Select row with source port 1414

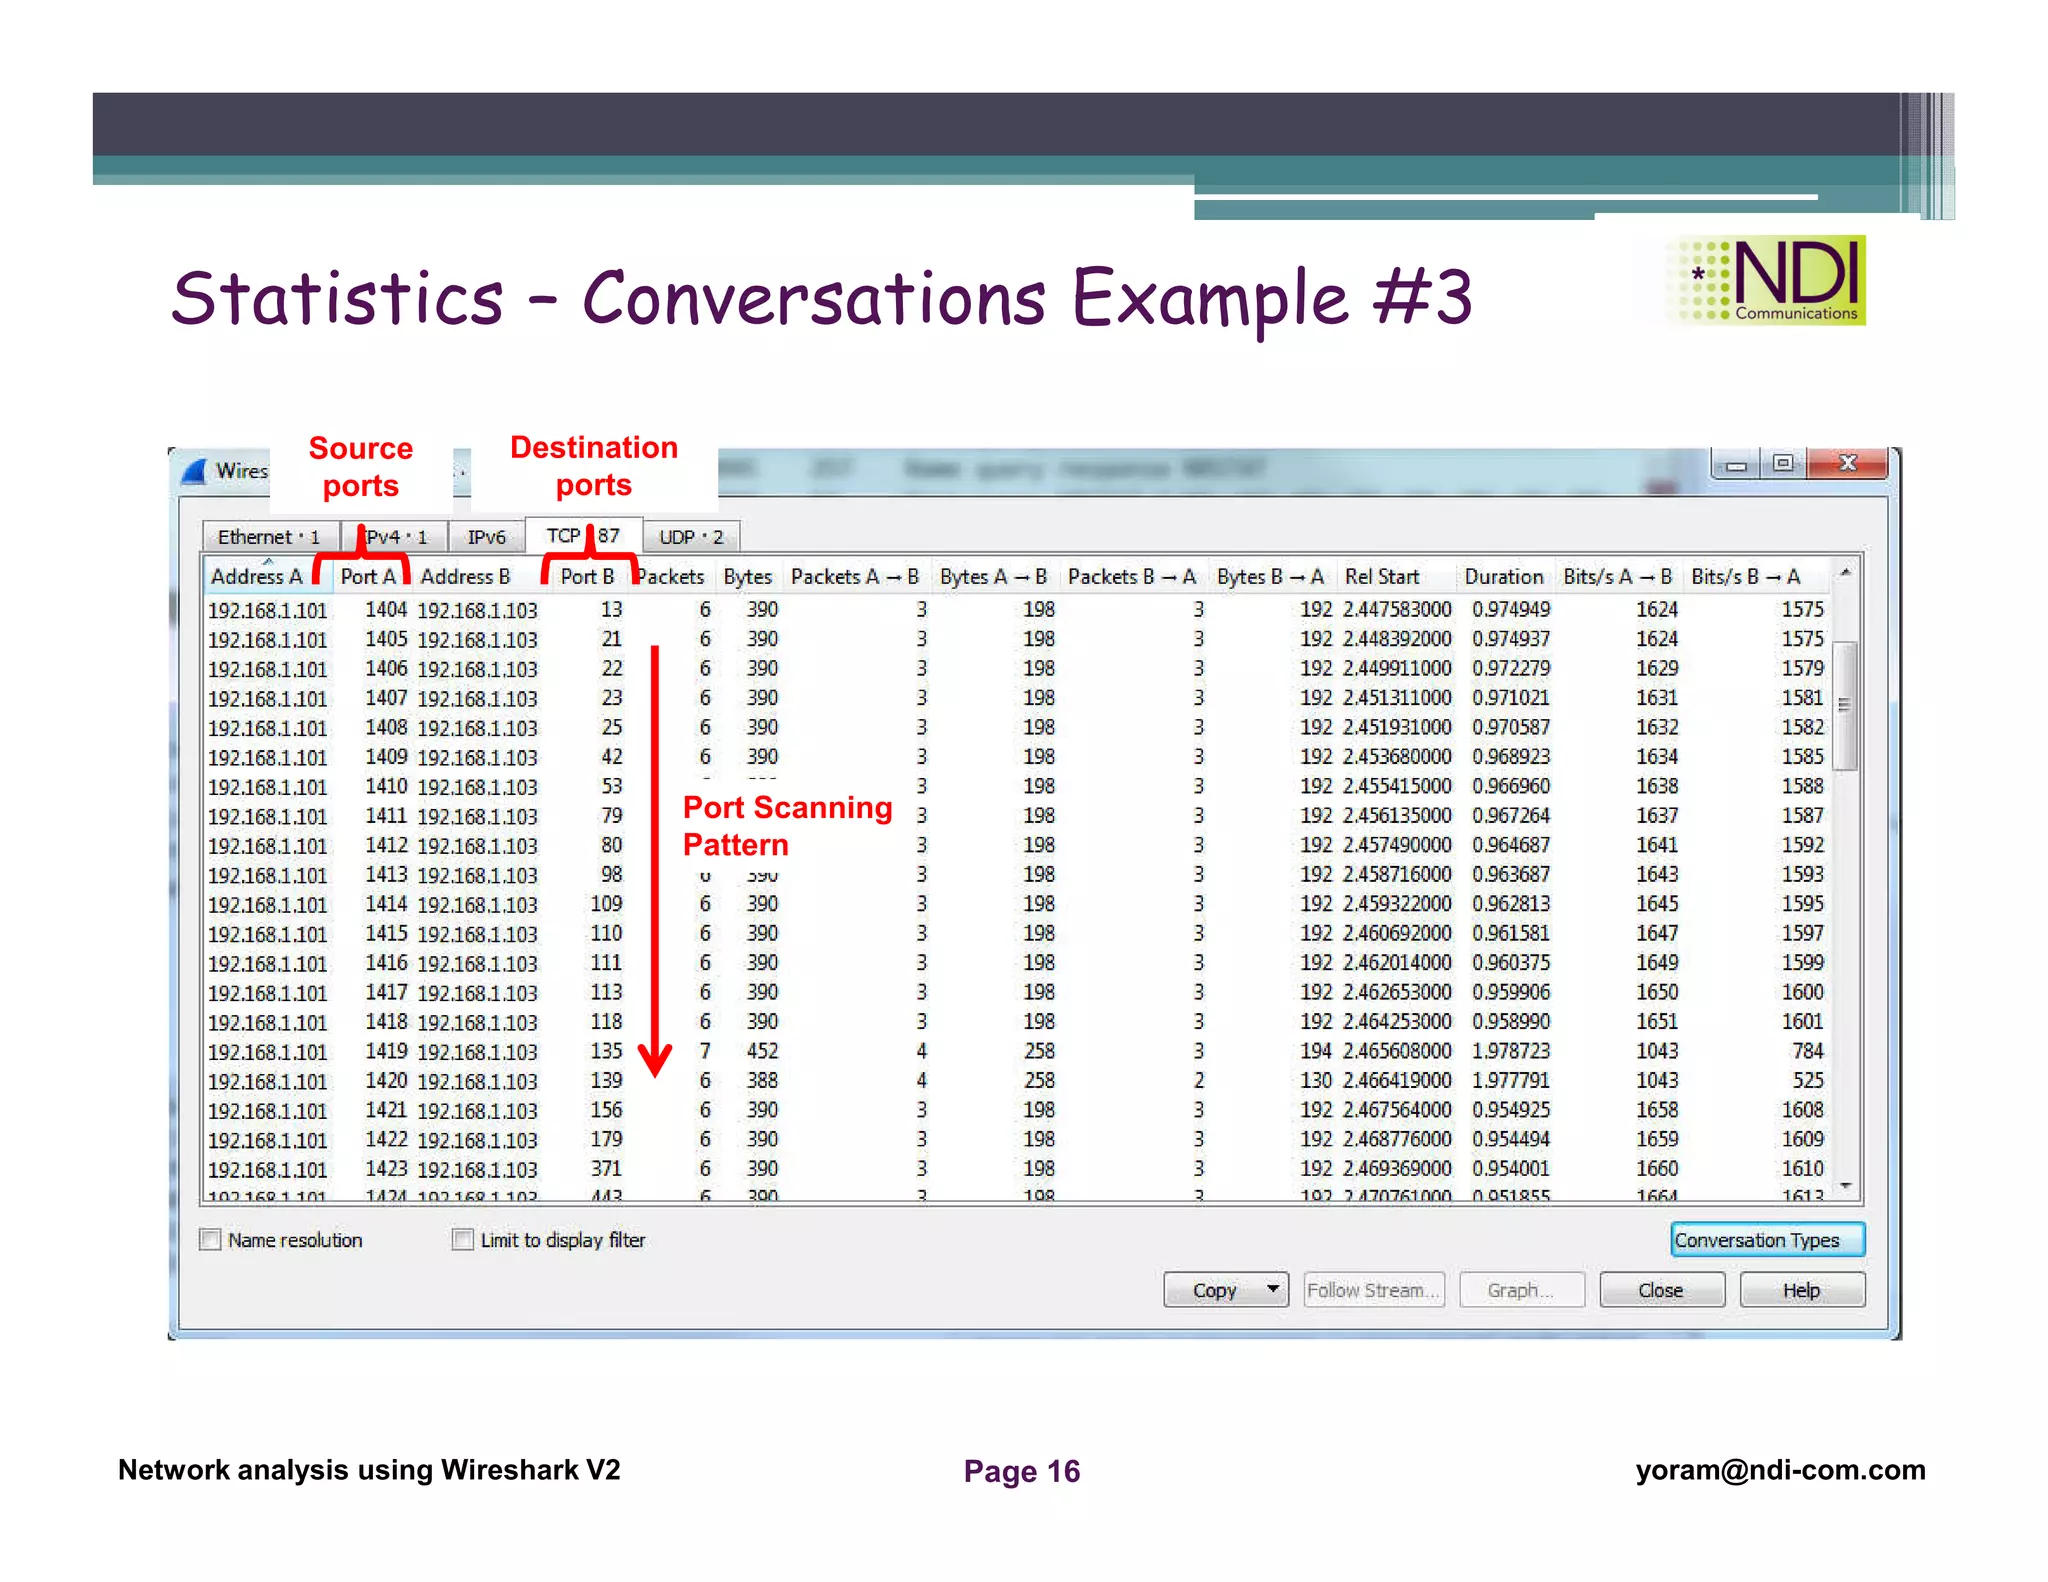click(x=1016, y=905)
